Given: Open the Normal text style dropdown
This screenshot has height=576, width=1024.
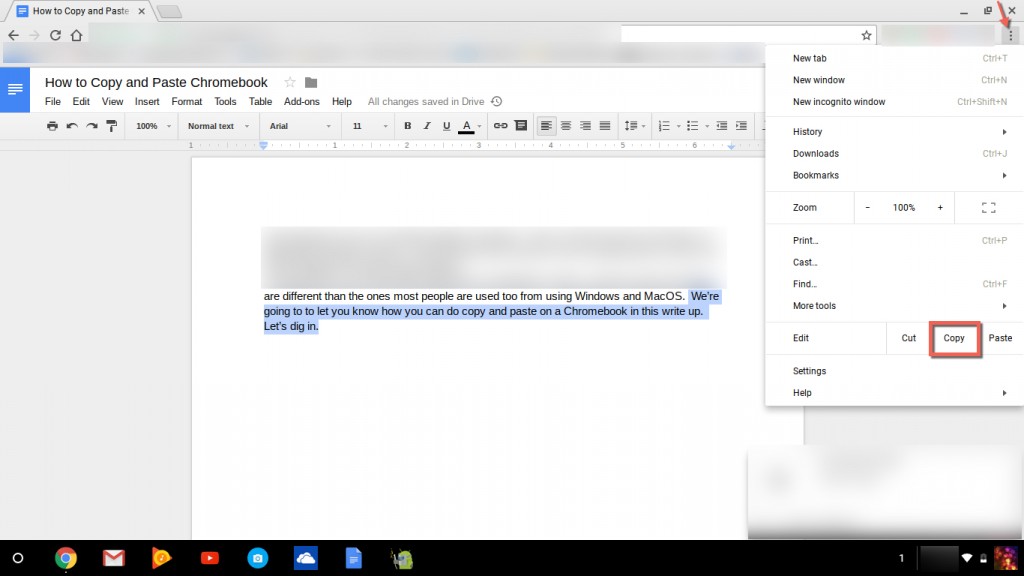Looking at the screenshot, I should coord(218,126).
